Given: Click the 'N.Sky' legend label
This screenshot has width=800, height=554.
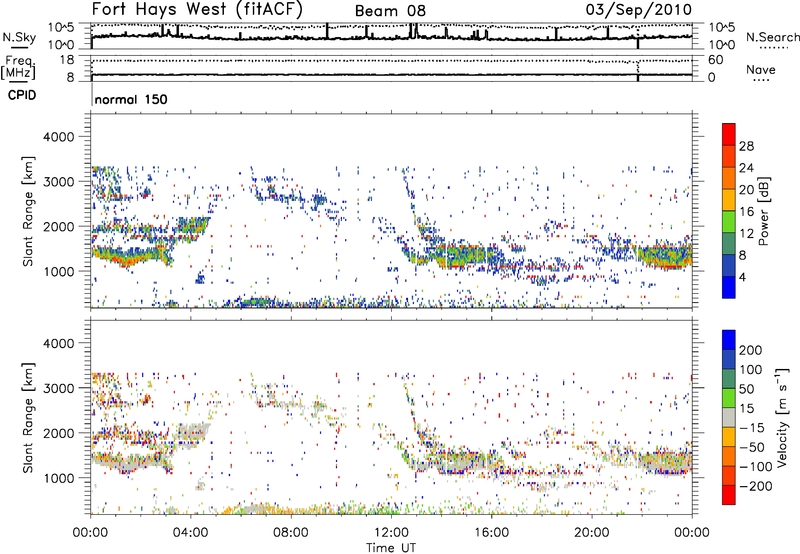Looking at the screenshot, I should point(19,37).
